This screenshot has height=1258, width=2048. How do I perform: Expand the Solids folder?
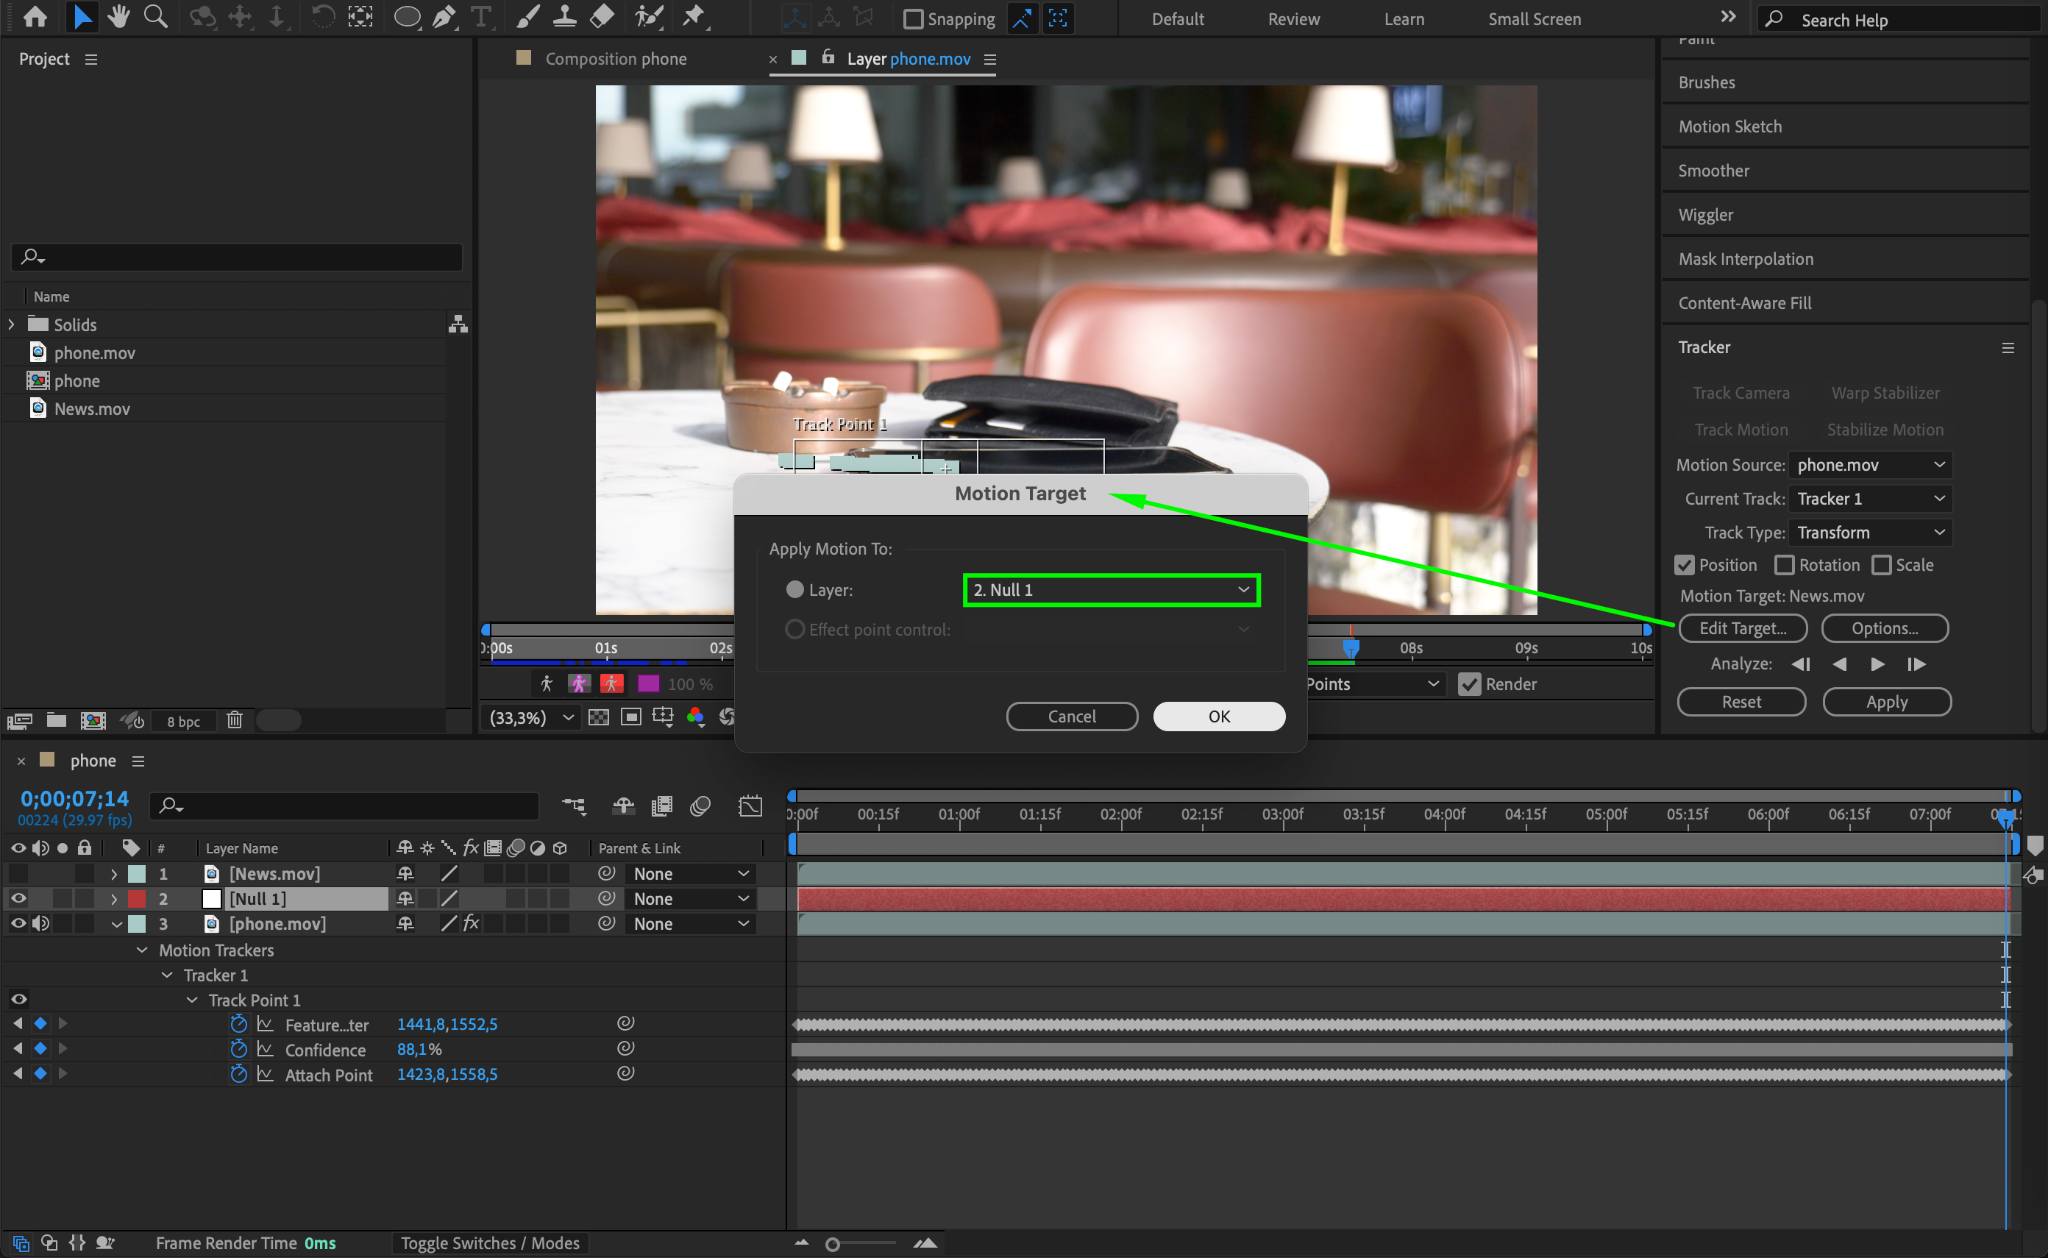(x=12, y=324)
